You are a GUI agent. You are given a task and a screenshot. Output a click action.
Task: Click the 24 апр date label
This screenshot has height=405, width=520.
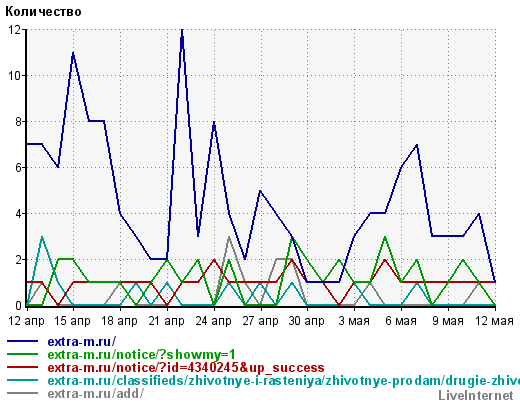pos(213,321)
